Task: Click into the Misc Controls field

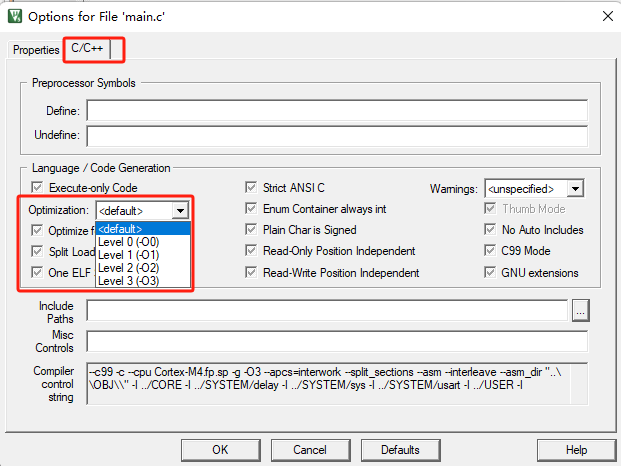Action: tap(337, 341)
